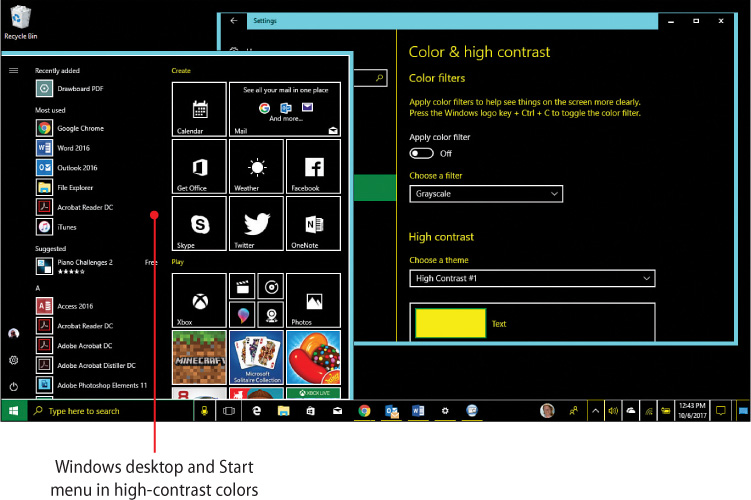Open the Grayscale filter dropdown
751x500 pixels.
coord(486,194)
